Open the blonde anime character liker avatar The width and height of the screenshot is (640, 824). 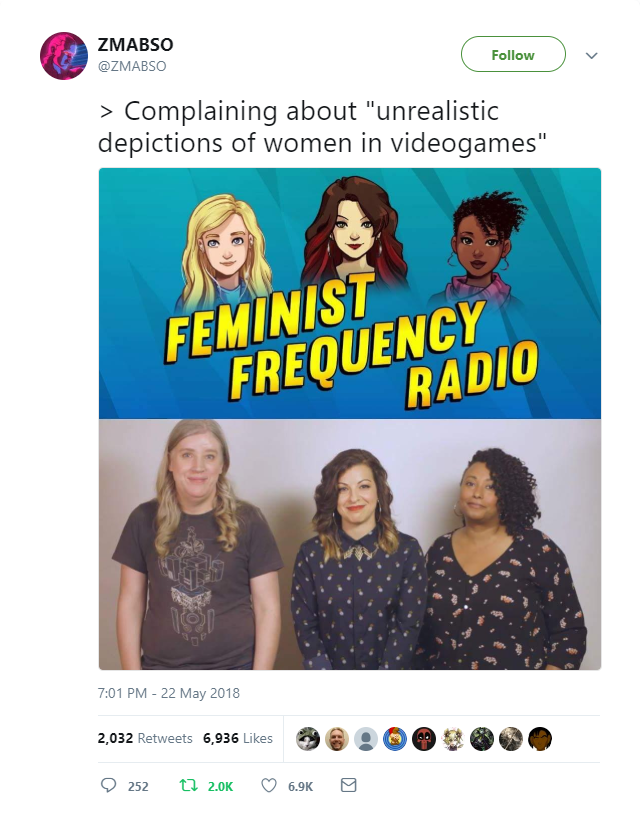453,739
